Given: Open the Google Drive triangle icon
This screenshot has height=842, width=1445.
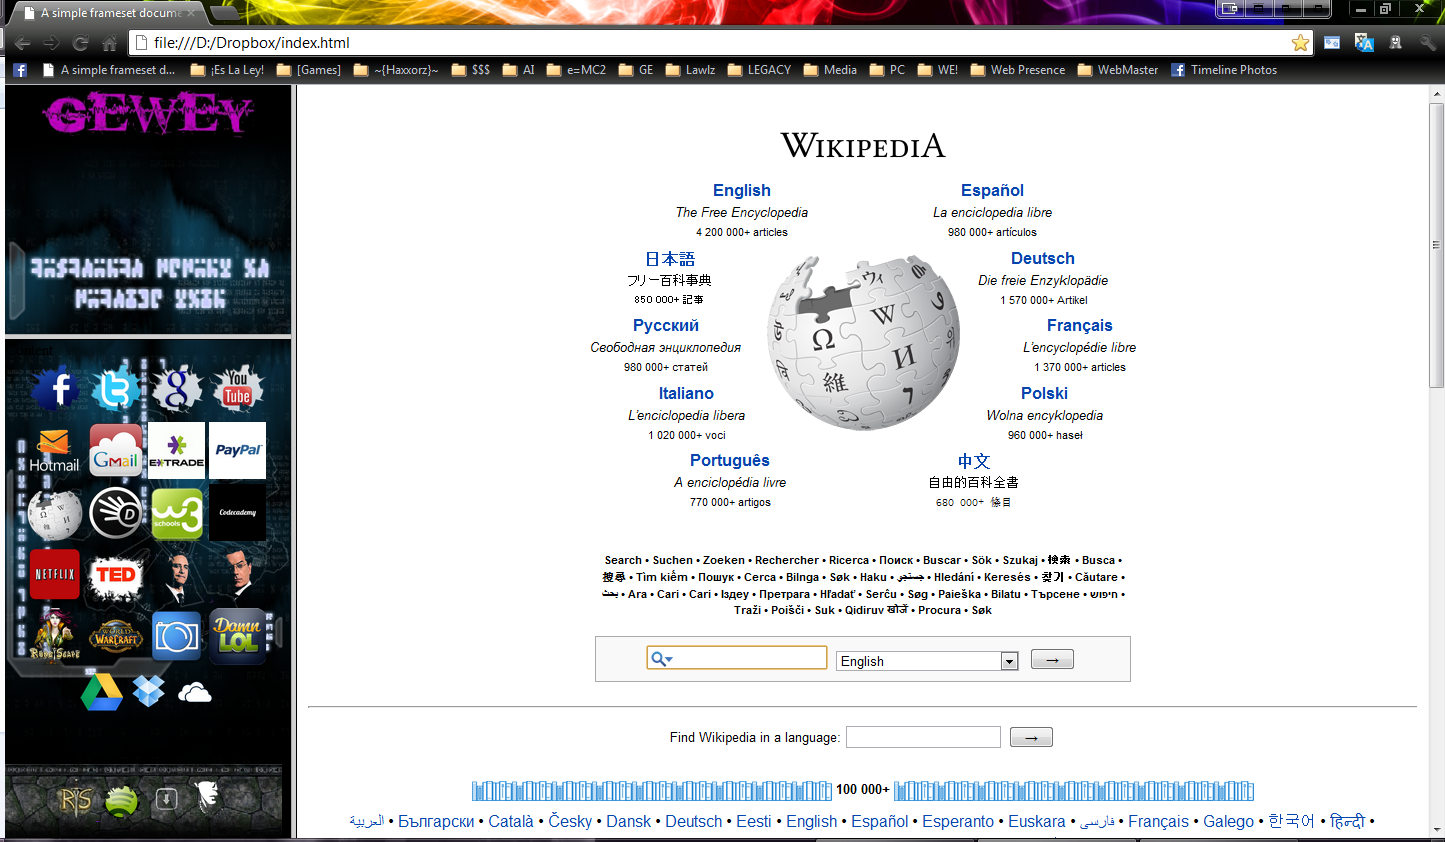Looking at the screenshot, I should pyautogui.click(x=101, y=692).
